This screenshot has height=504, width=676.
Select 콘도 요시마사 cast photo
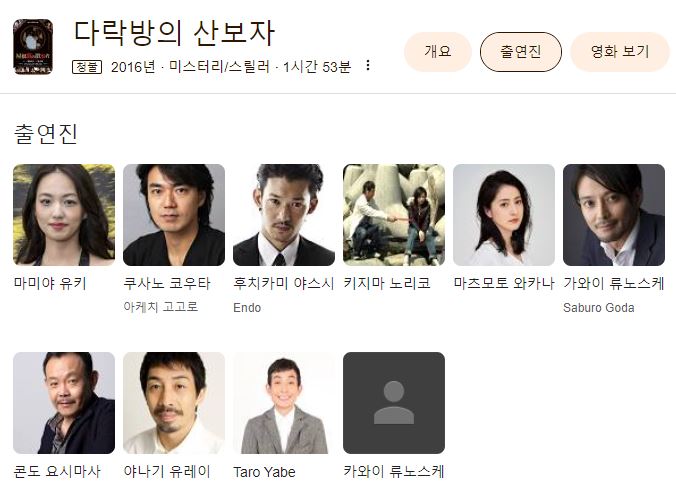(x=64, y=403)
